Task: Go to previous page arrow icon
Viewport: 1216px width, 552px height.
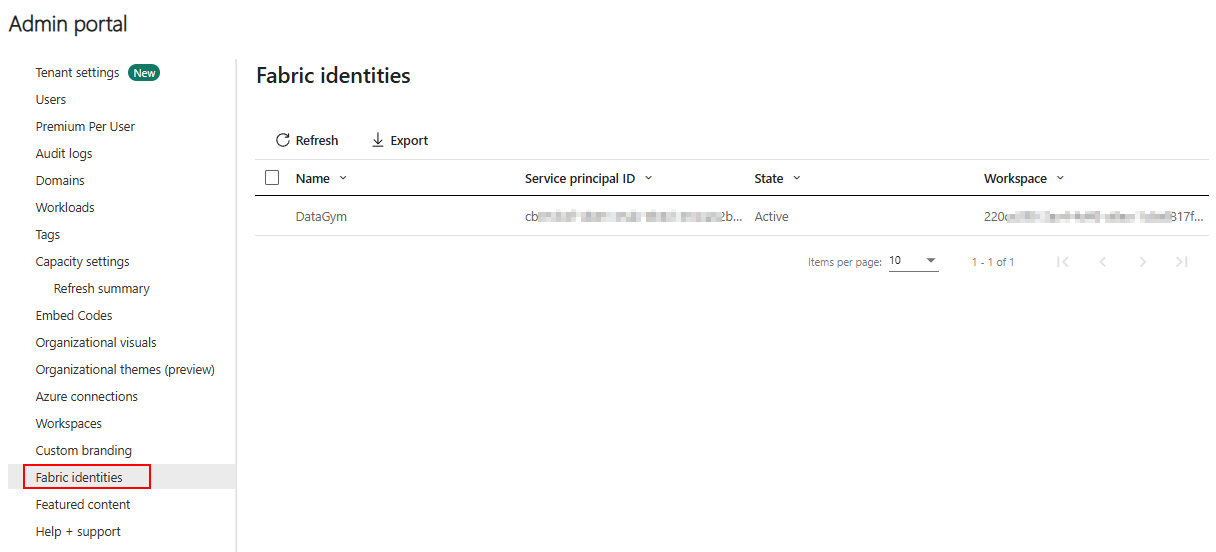Action: 1103,262
